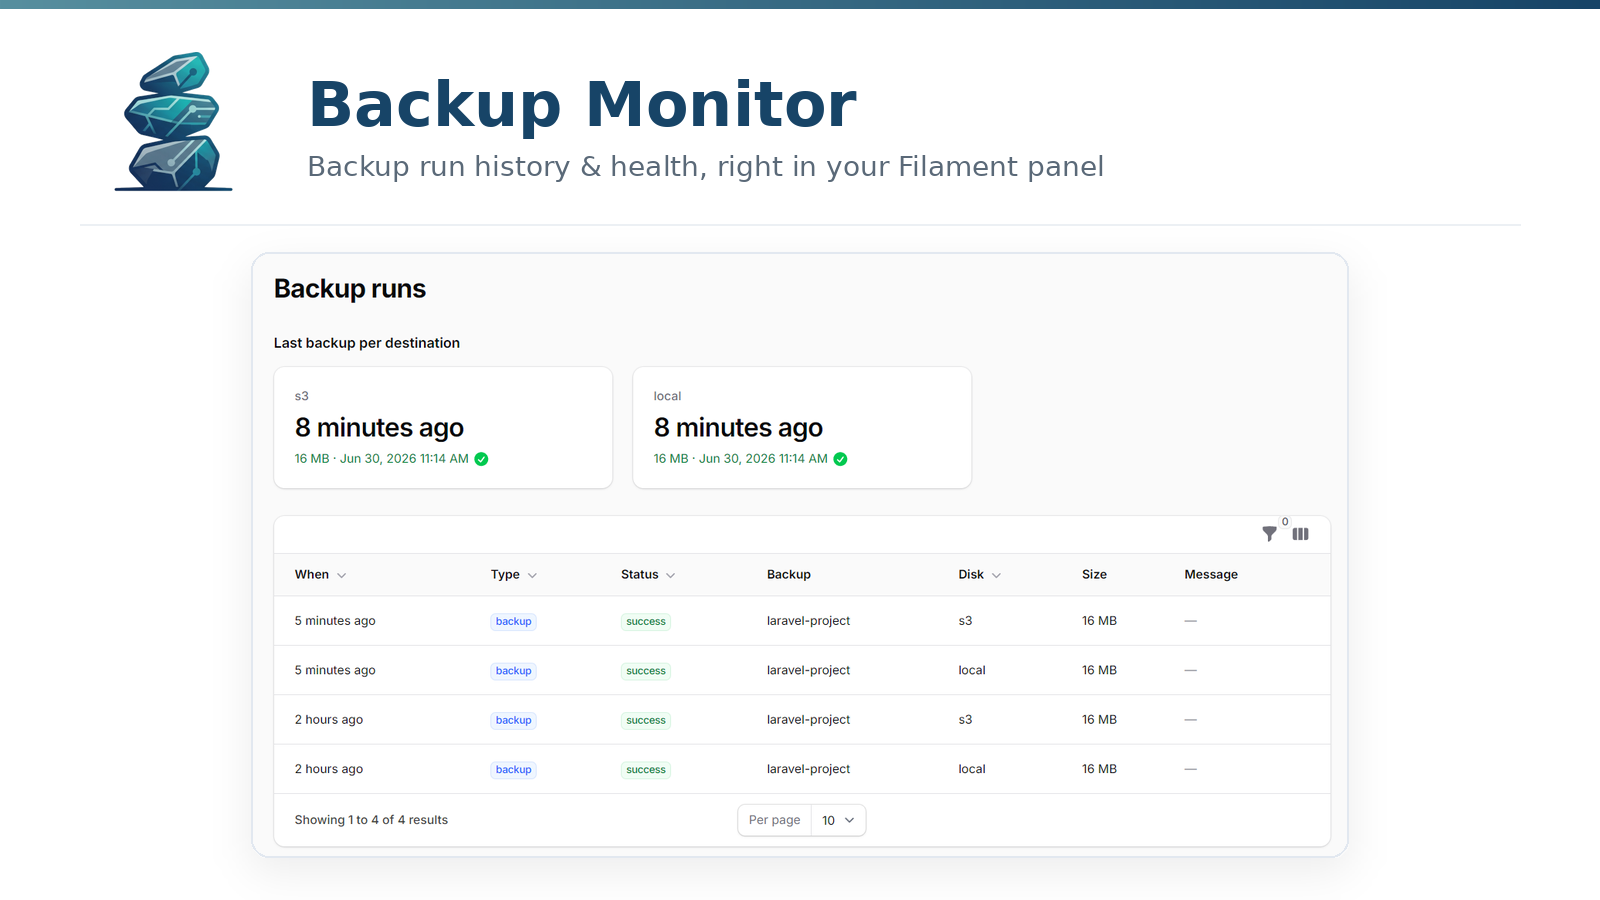Open the table filter funnel icon

1269,534
